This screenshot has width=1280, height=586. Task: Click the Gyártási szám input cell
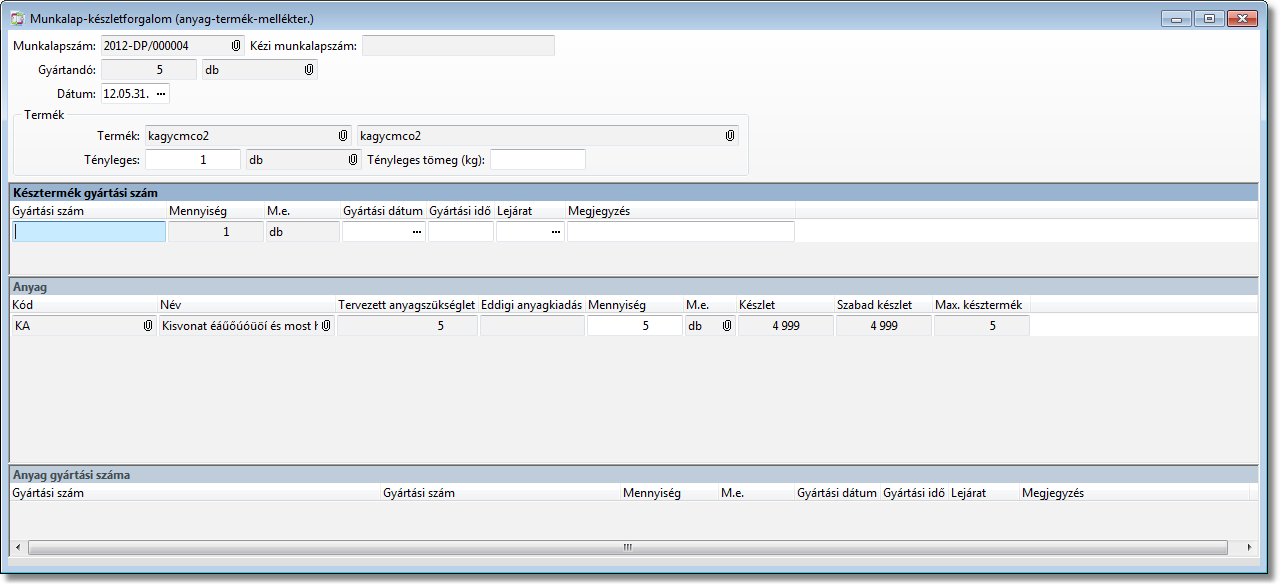point(89,231)
